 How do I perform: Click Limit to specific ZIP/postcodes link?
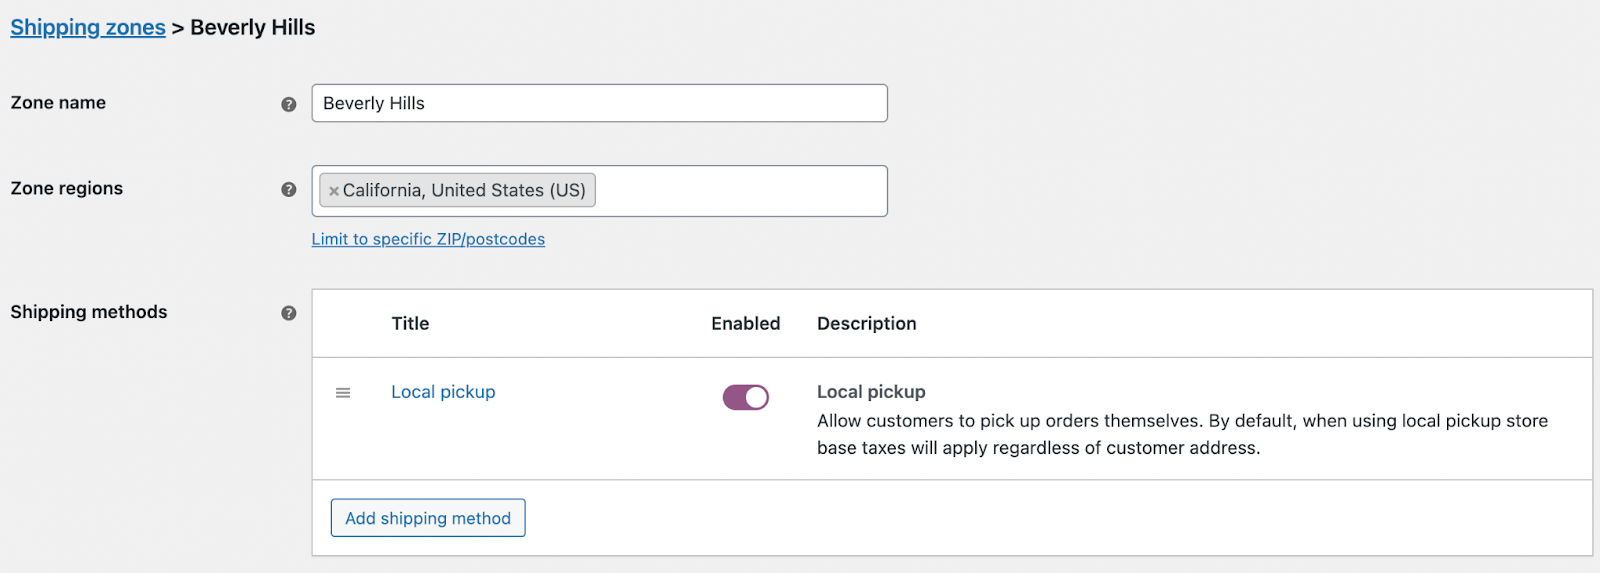(x=428, y=239)
